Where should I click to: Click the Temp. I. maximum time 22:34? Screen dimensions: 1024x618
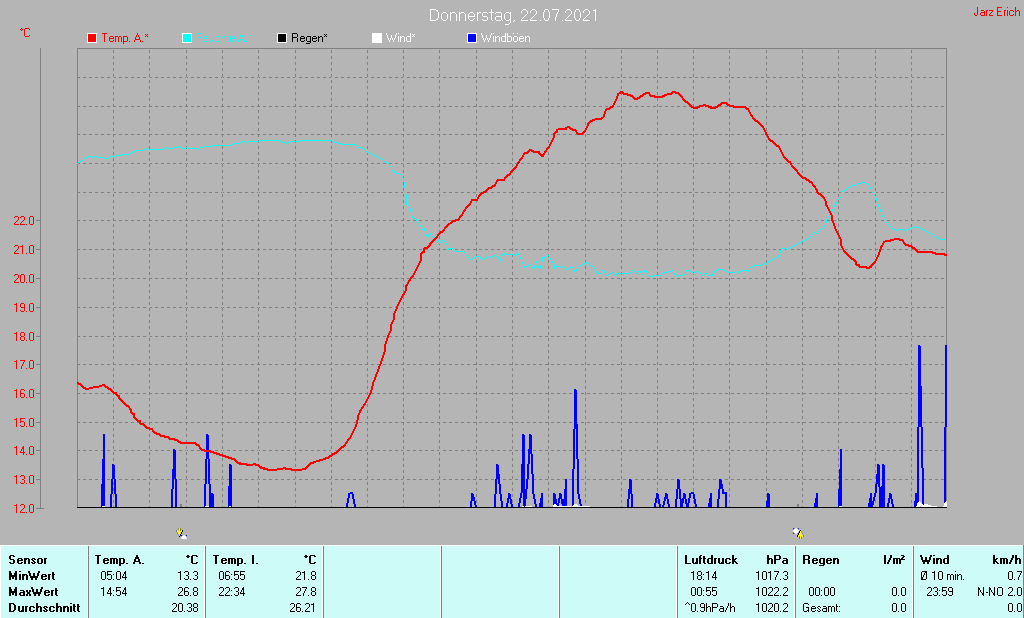click(x=232, y=592)
